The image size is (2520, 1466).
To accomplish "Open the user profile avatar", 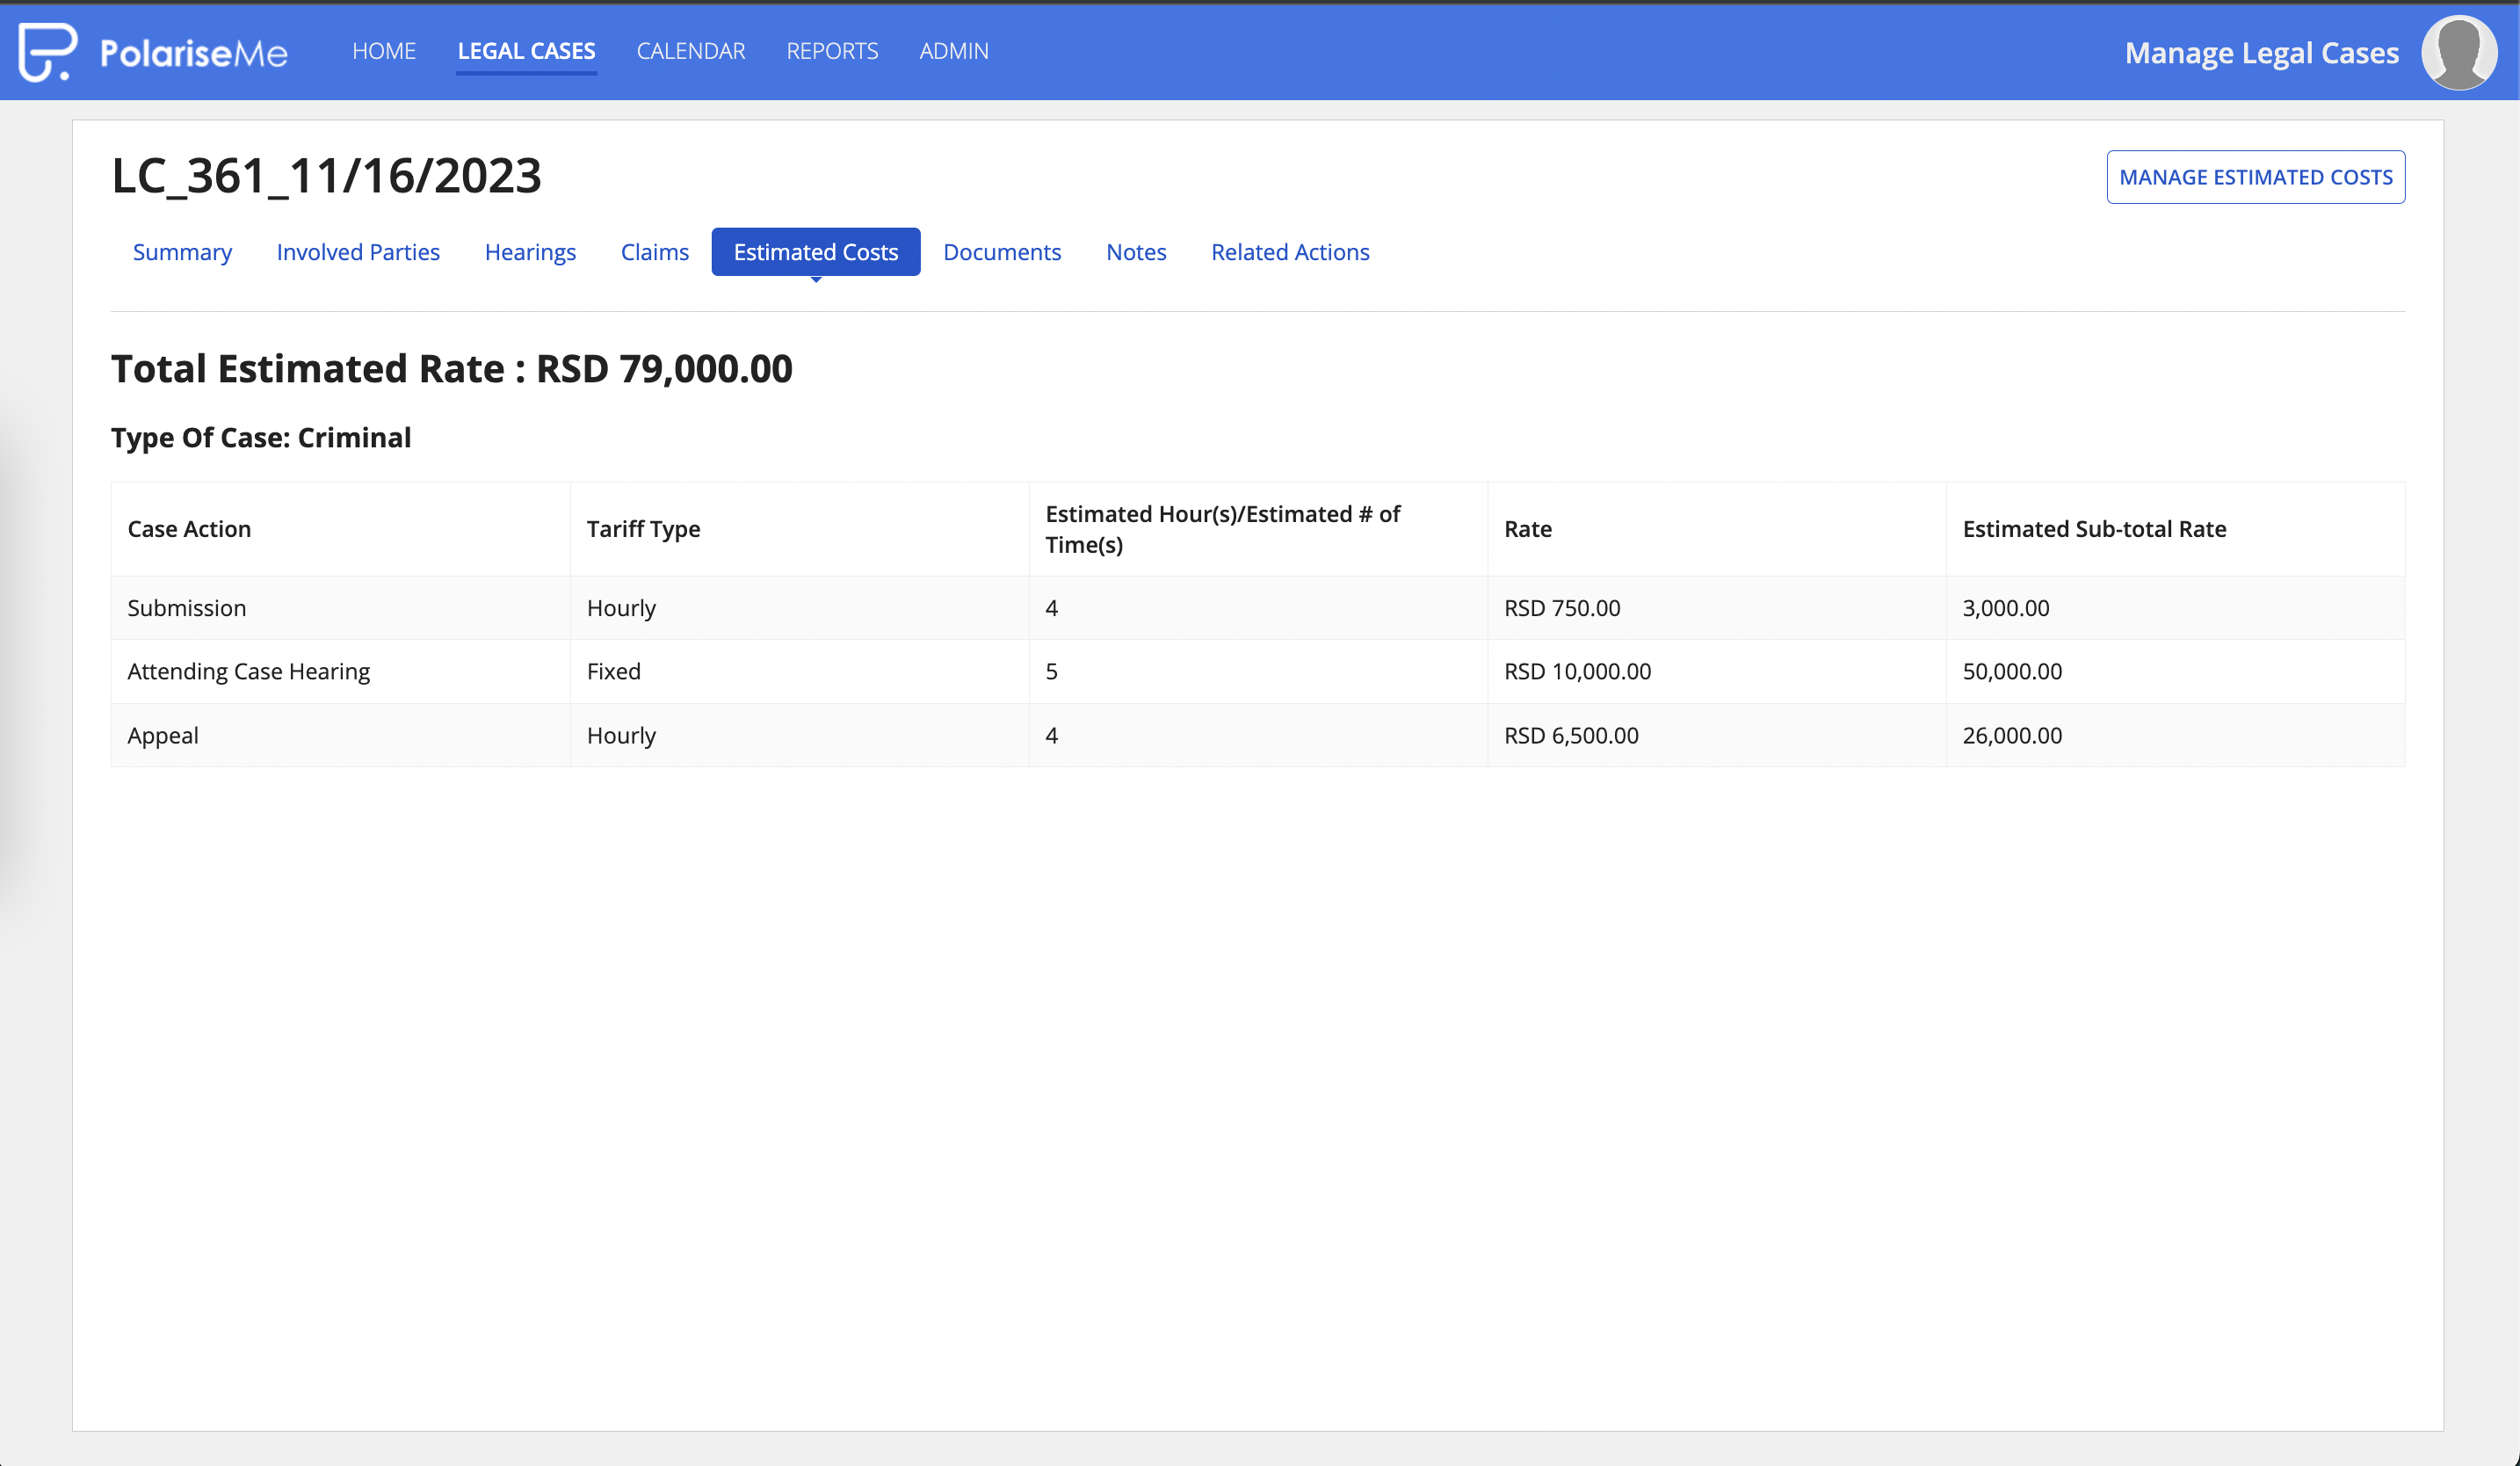I will coord(2459,52).
